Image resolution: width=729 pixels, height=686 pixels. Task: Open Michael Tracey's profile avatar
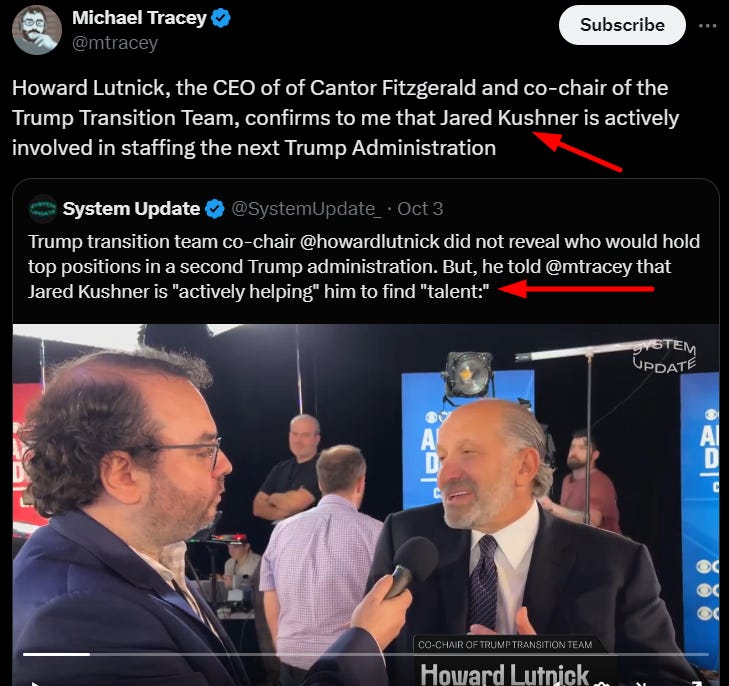pos(37,30)
